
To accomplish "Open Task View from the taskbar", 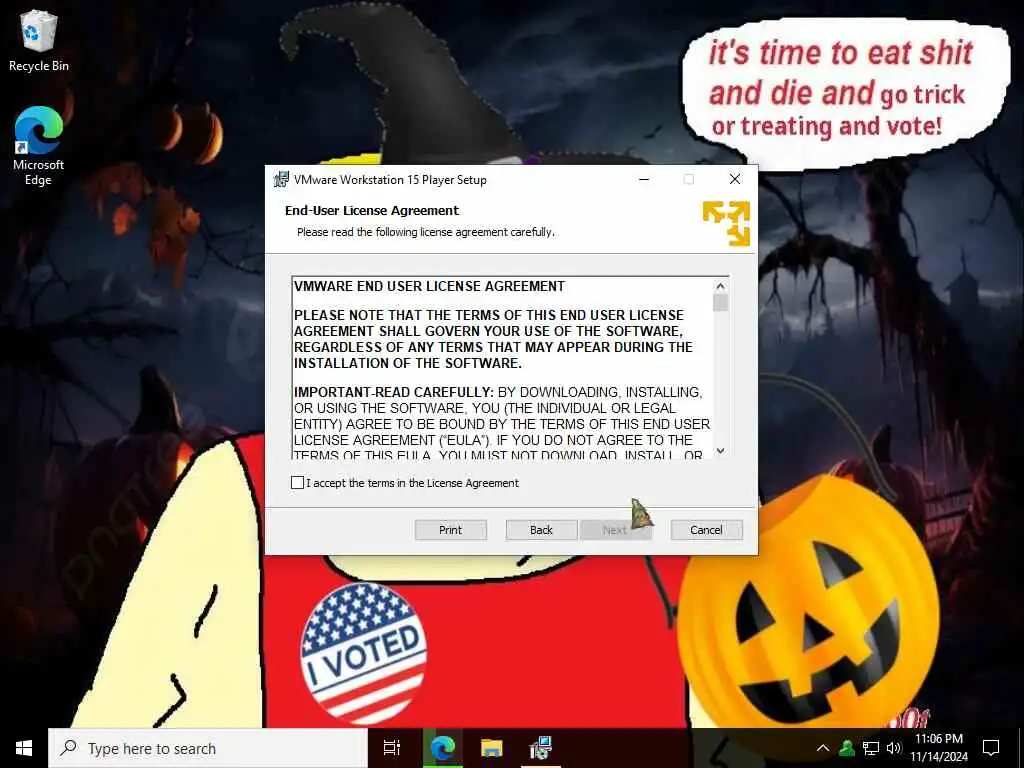I will (x=392, y=748).
